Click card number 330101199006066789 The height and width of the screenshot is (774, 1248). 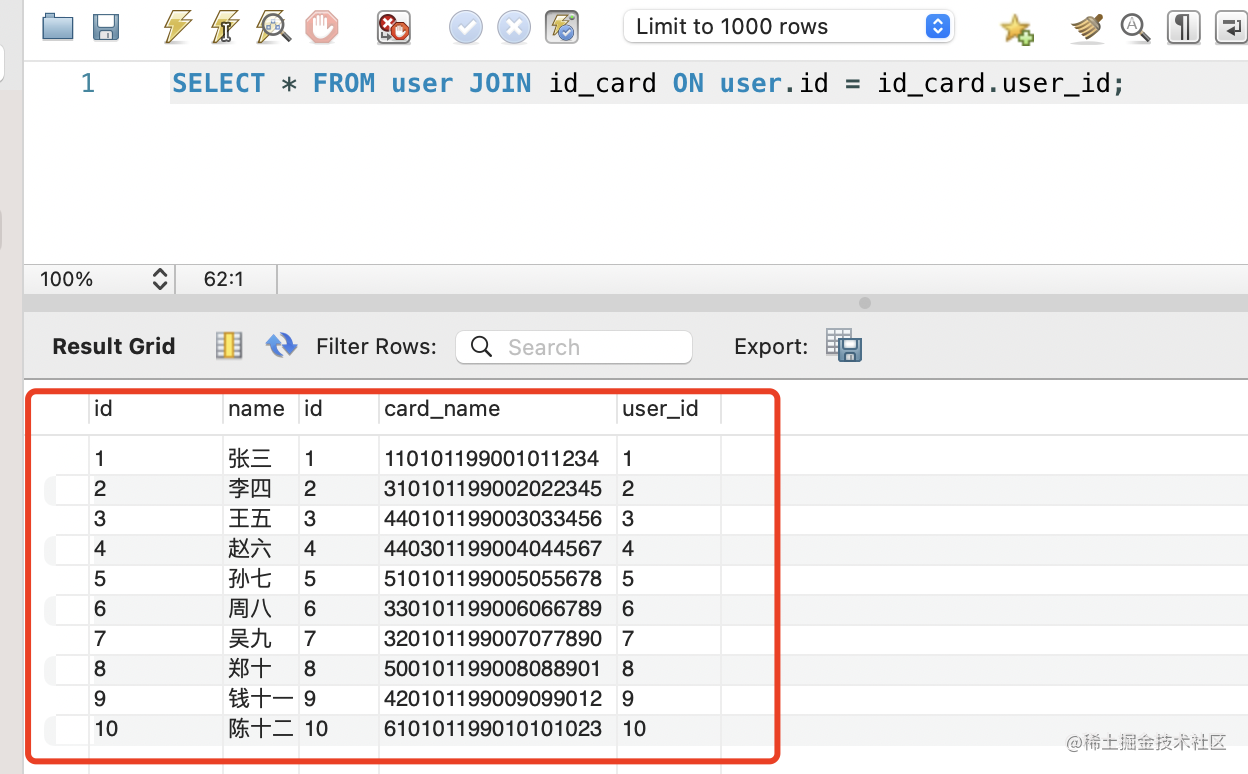pyautogui.click(x=493, y=609)
